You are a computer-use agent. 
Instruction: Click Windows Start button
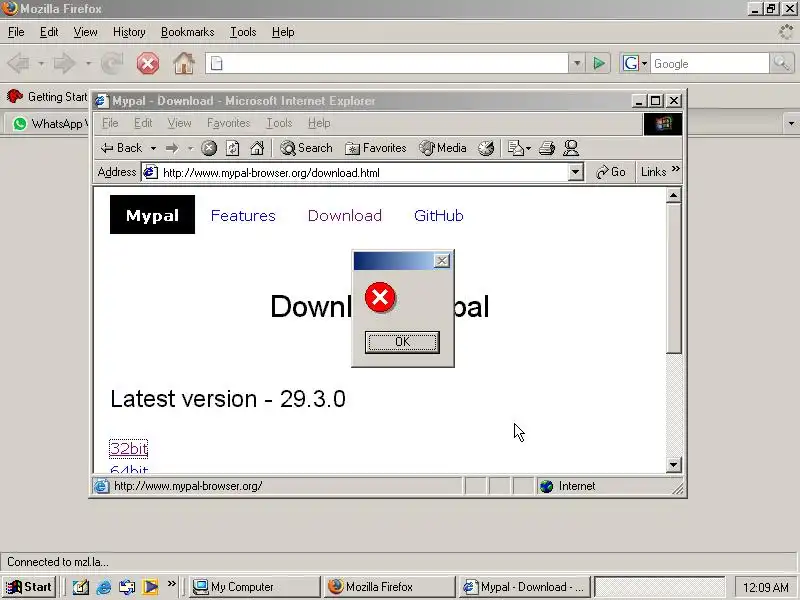29,587
